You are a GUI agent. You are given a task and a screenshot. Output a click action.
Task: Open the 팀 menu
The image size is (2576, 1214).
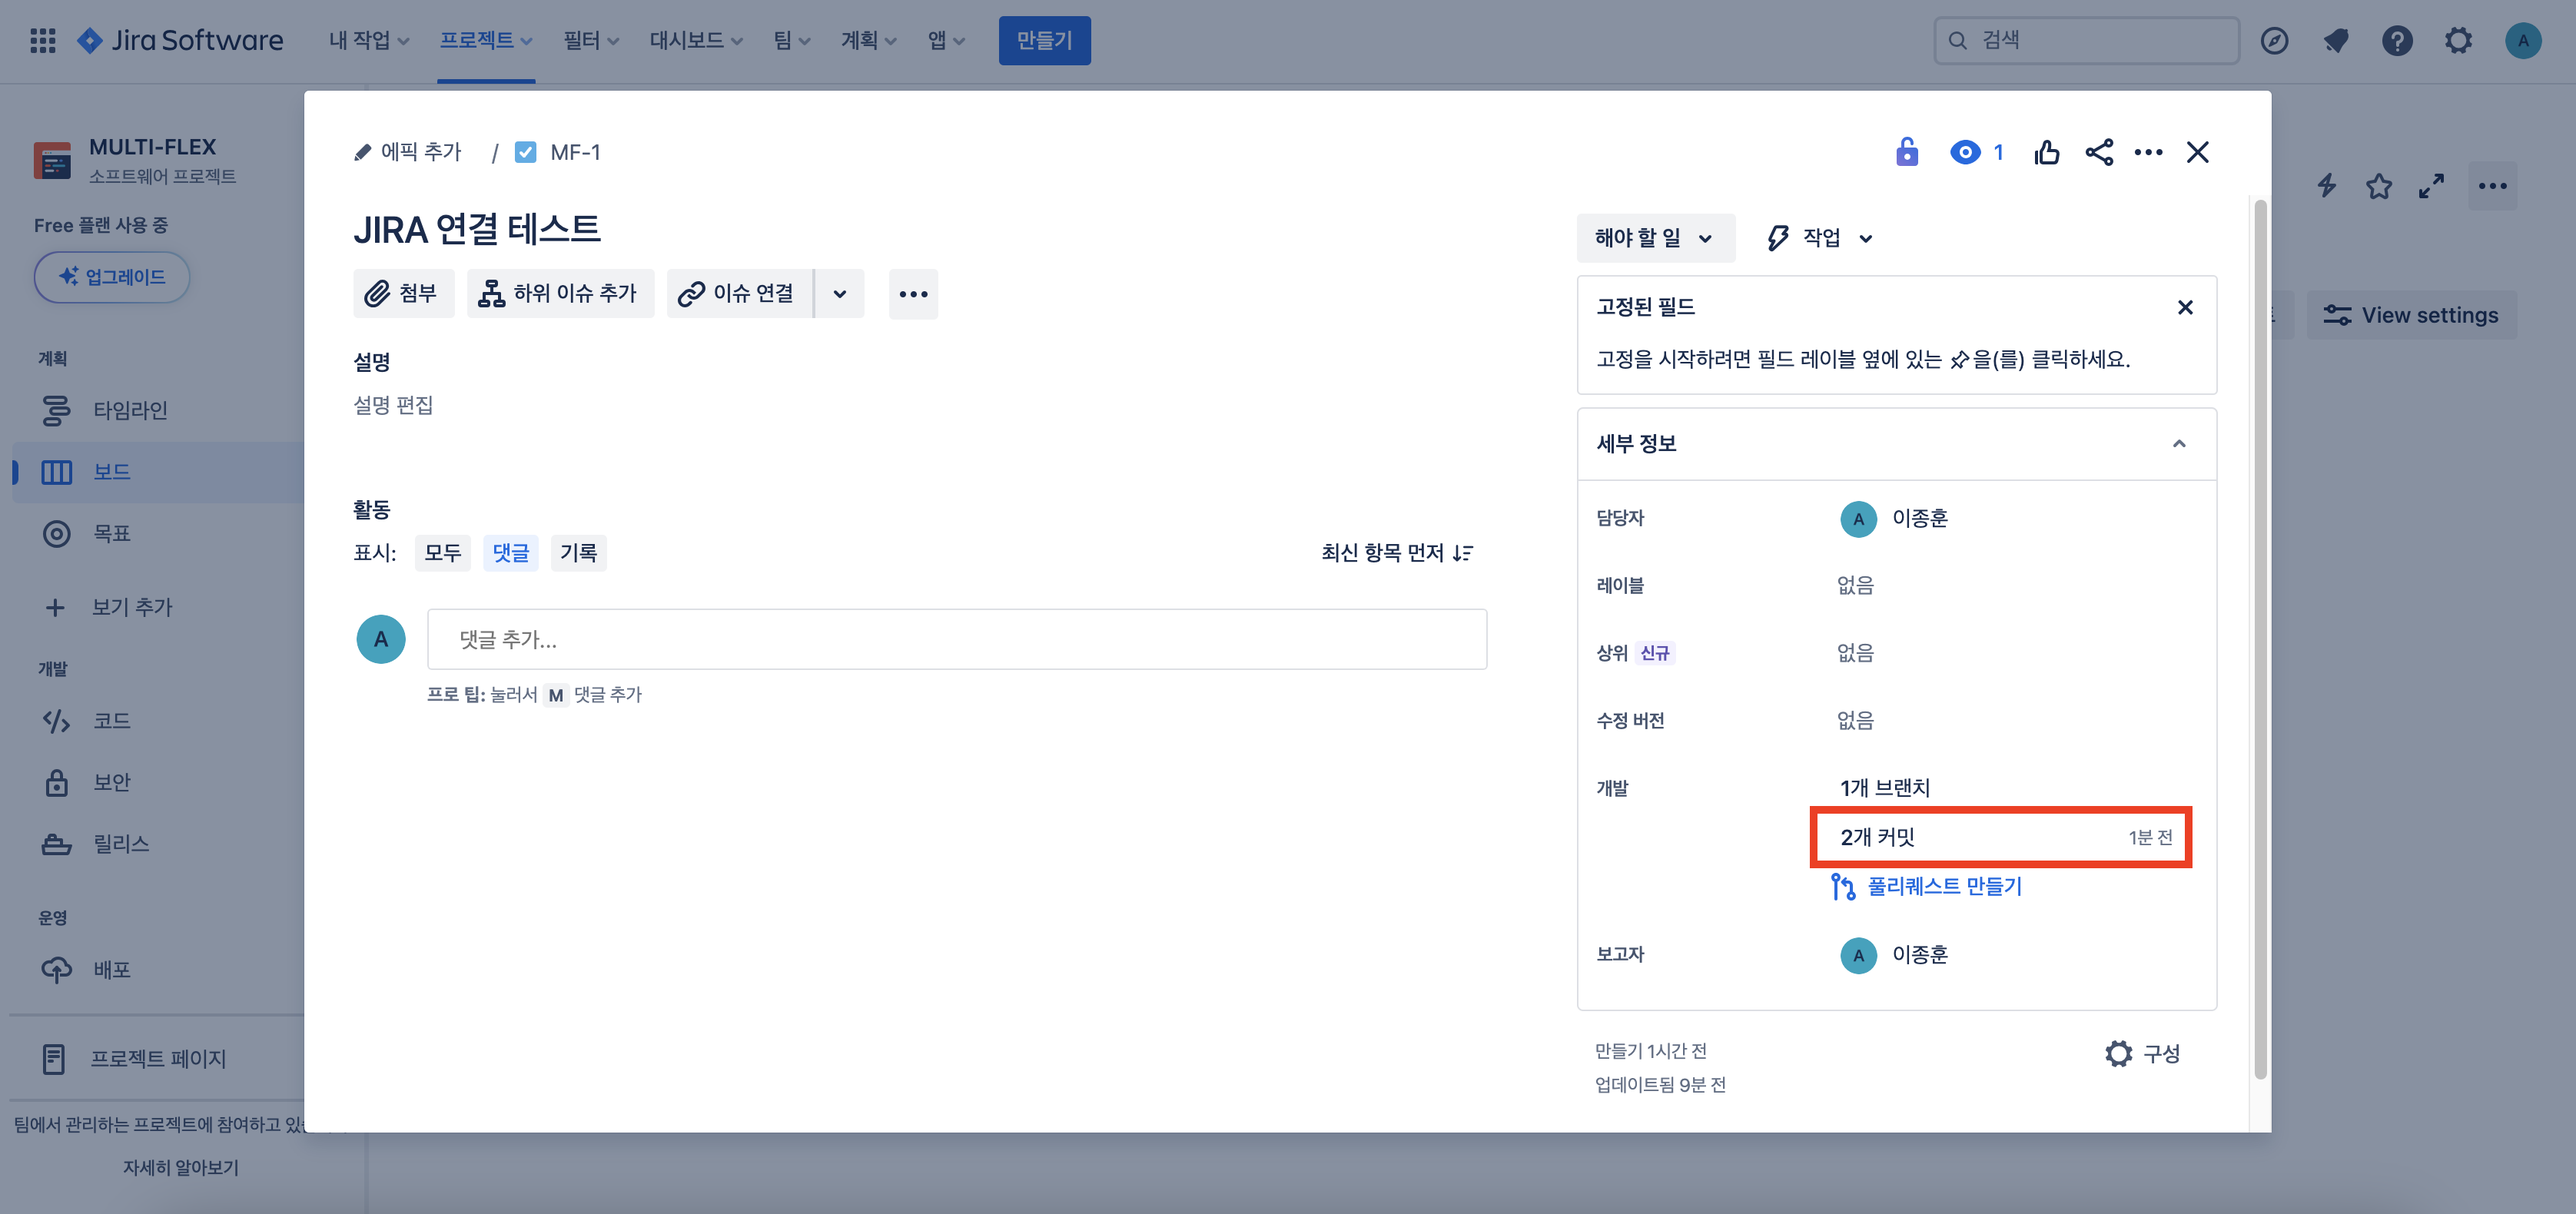coord(791,41)
